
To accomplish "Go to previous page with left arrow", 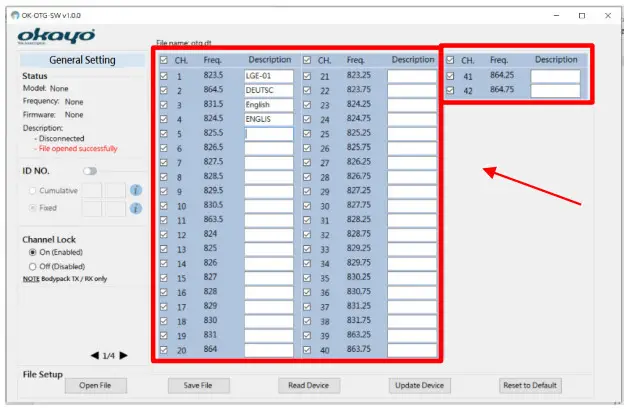I will tap(95, 355).
